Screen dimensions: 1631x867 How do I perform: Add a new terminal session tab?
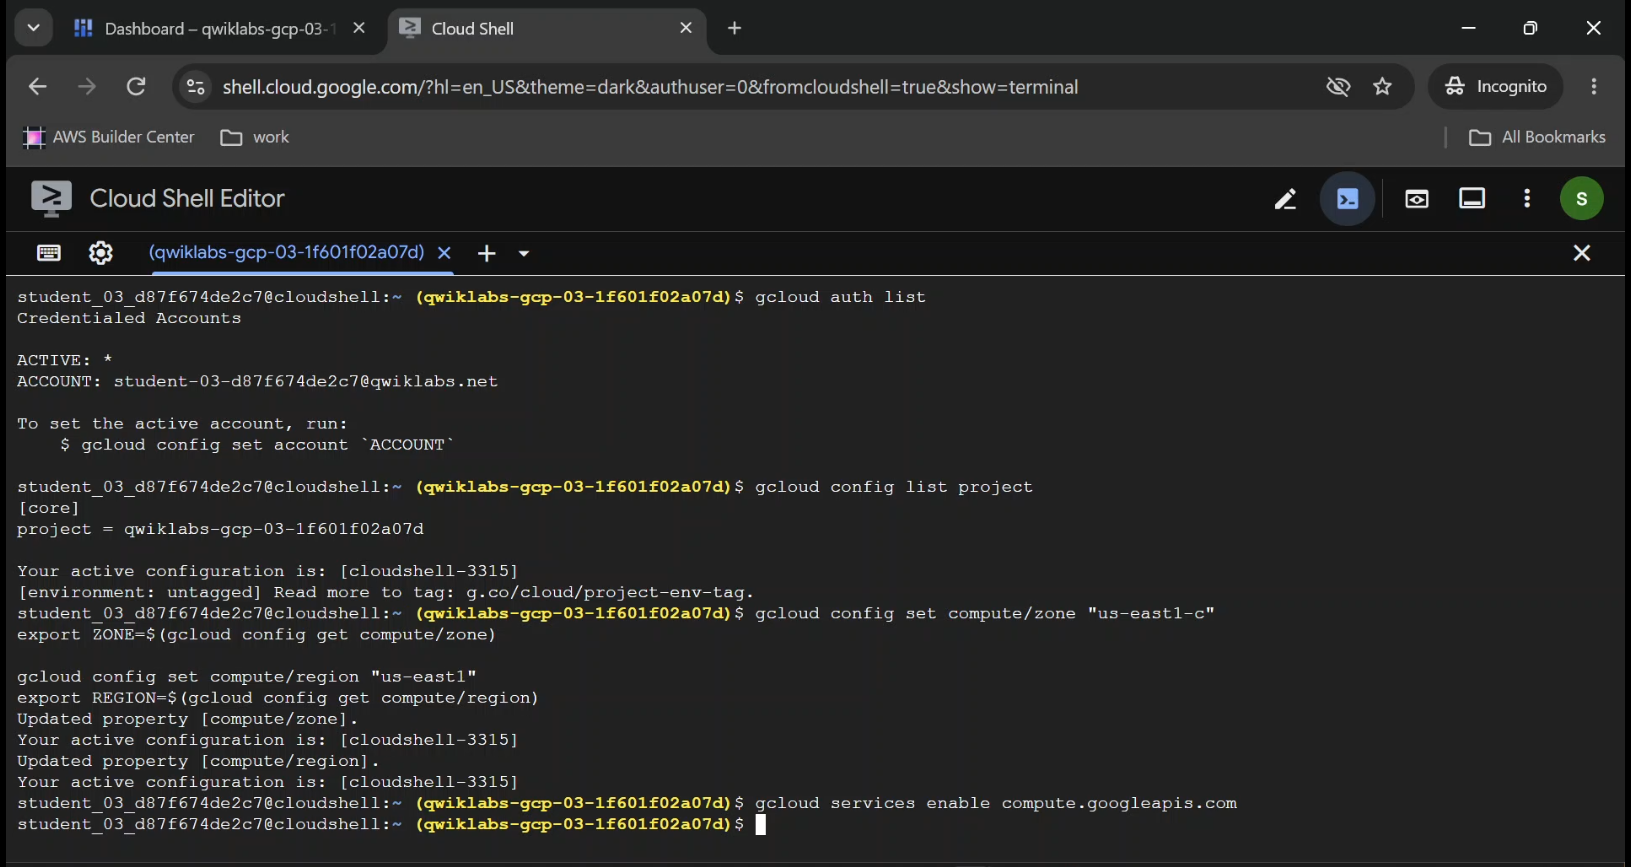[x=487, y=253]
